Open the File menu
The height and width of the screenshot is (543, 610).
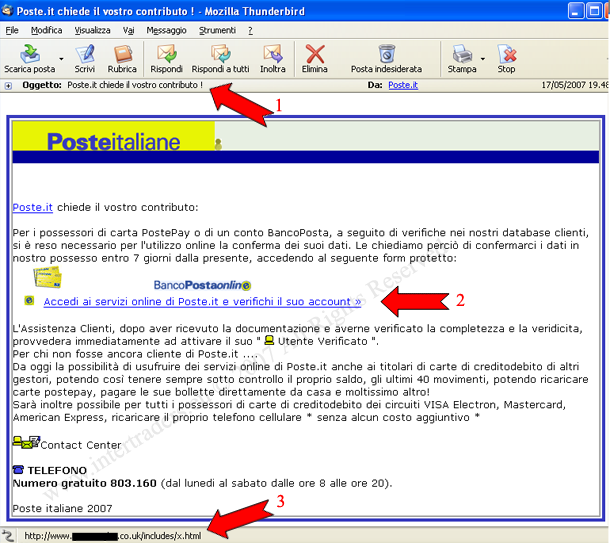click(x=12, y=30)
